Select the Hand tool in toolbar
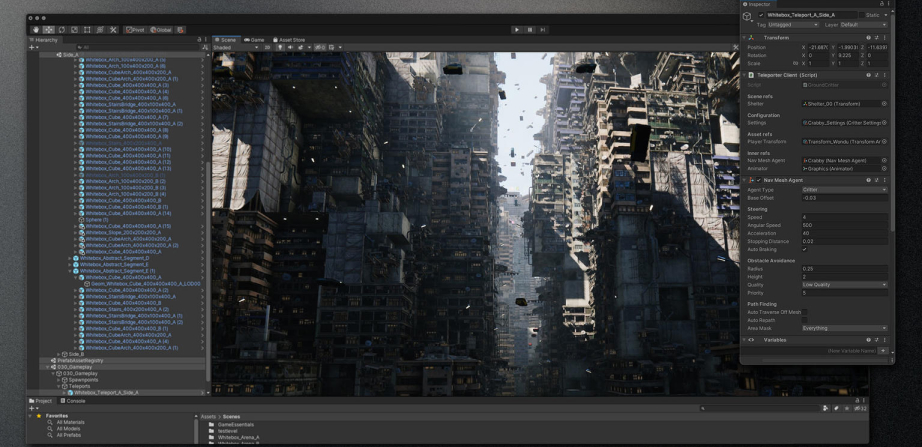 (36, 29)
